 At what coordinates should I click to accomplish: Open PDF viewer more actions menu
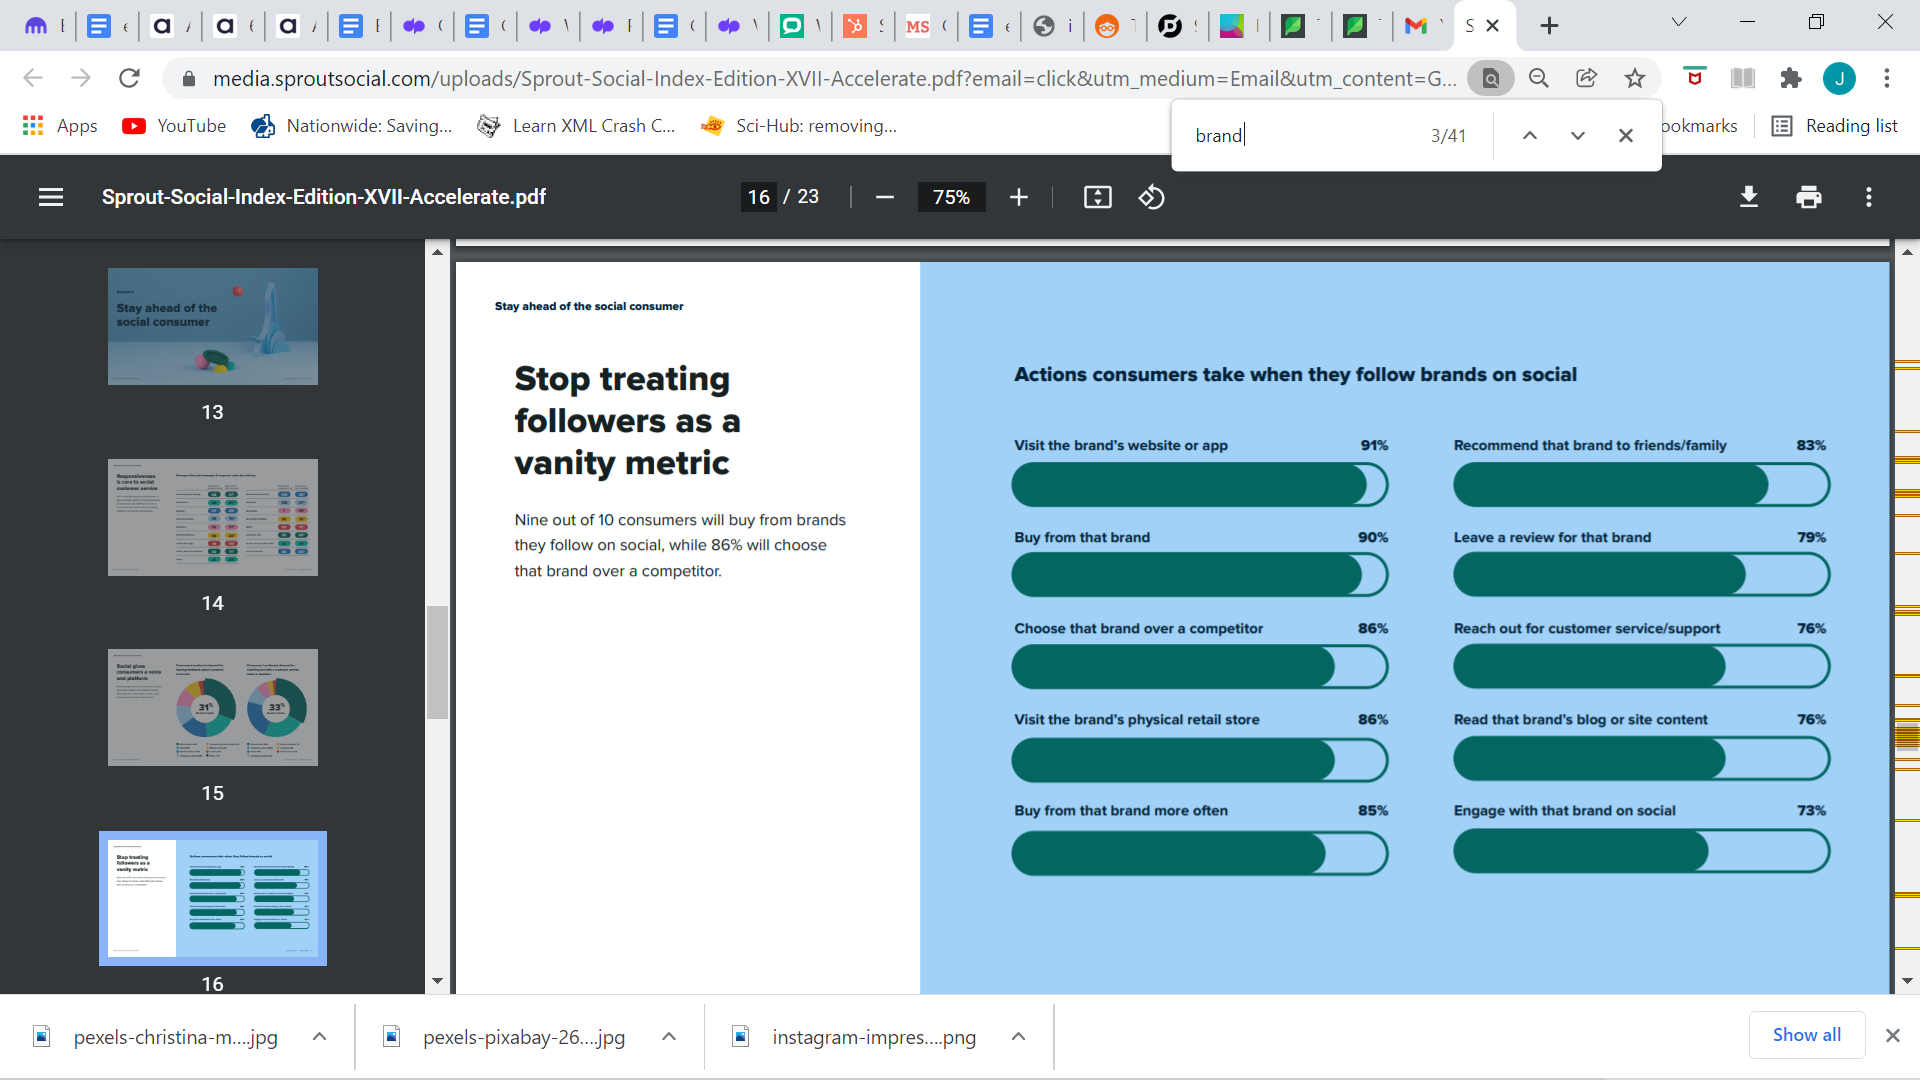pyautogui.click(x=1868, y=197)
